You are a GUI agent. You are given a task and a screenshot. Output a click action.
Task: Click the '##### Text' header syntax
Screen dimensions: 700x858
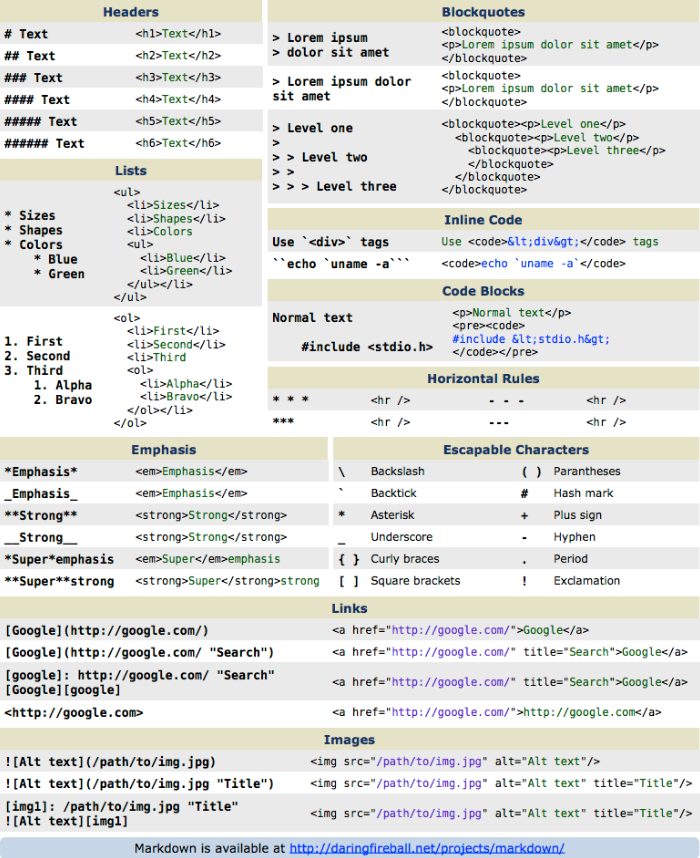tap(41, 121)
